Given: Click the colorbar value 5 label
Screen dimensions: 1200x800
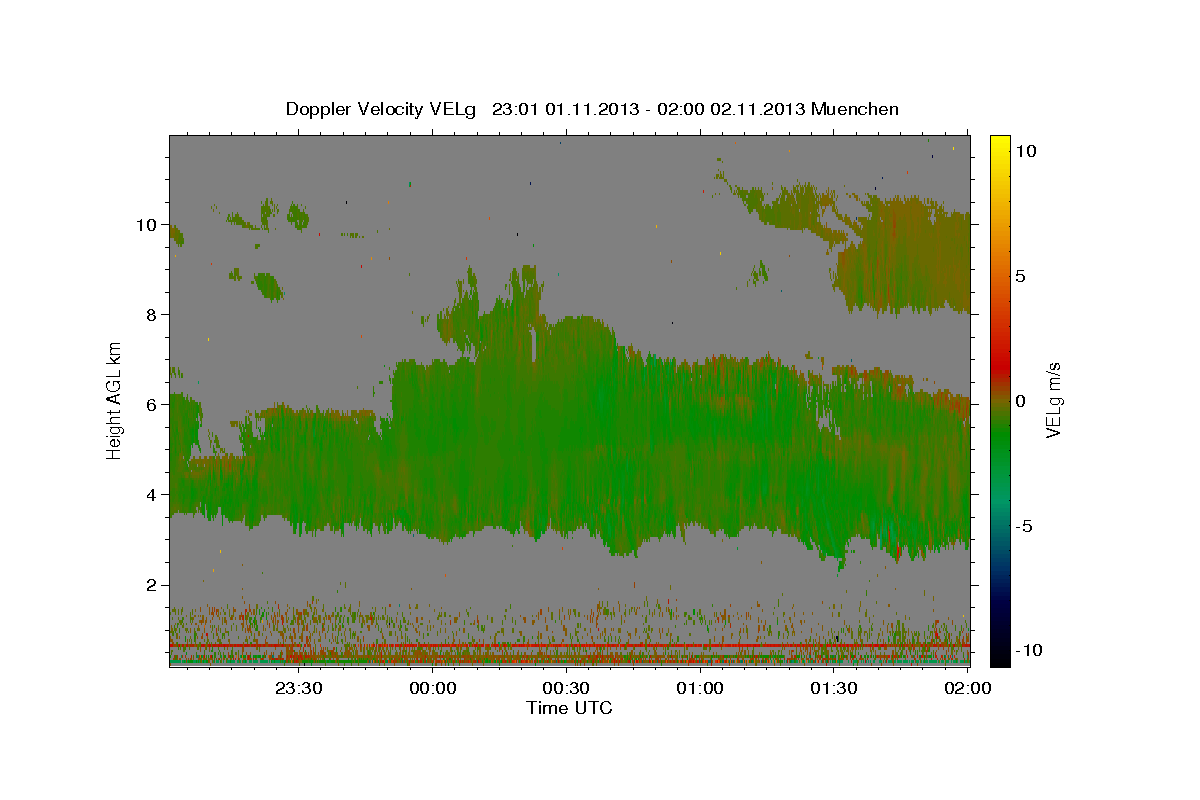Looking at the screenshot, I should point(1020,276).
